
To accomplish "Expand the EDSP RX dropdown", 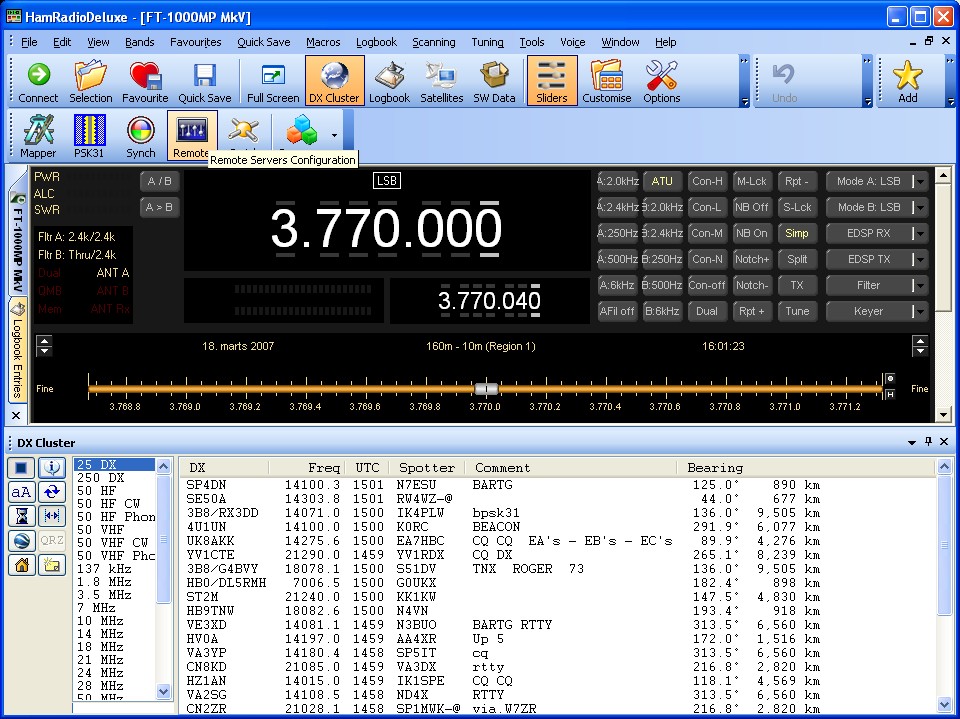I will [x=920, y=233].
